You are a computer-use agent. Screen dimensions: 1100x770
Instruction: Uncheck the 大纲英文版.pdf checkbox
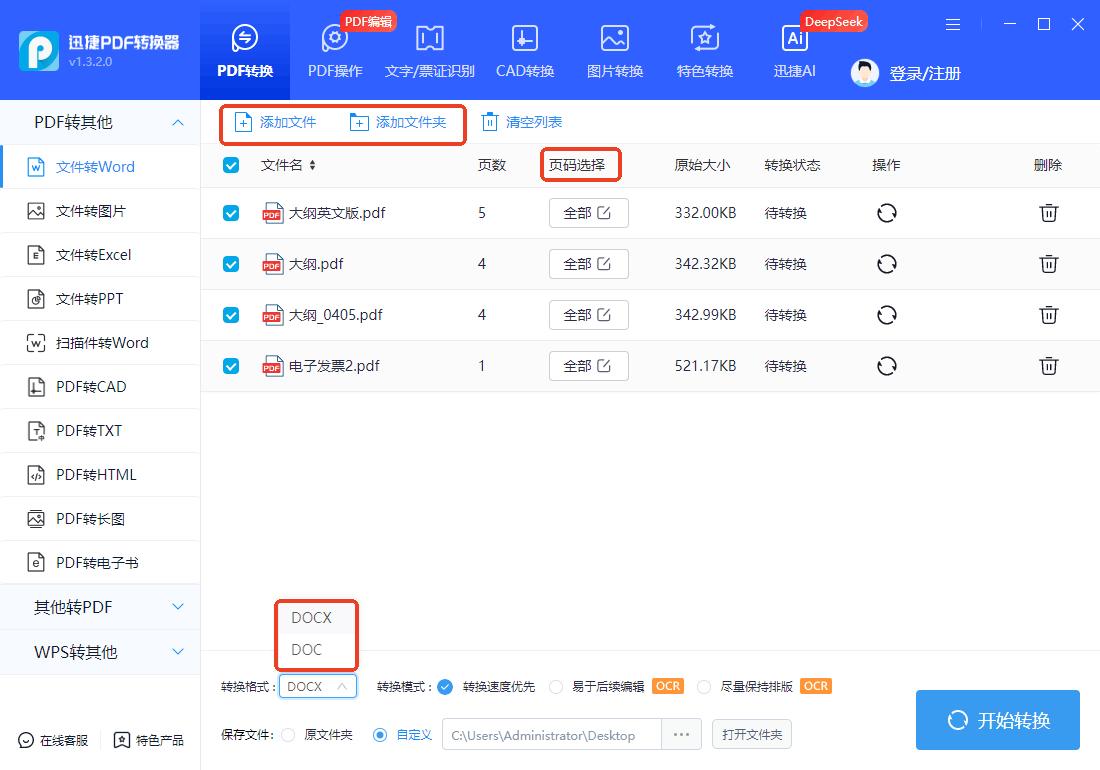pos(231,212)
